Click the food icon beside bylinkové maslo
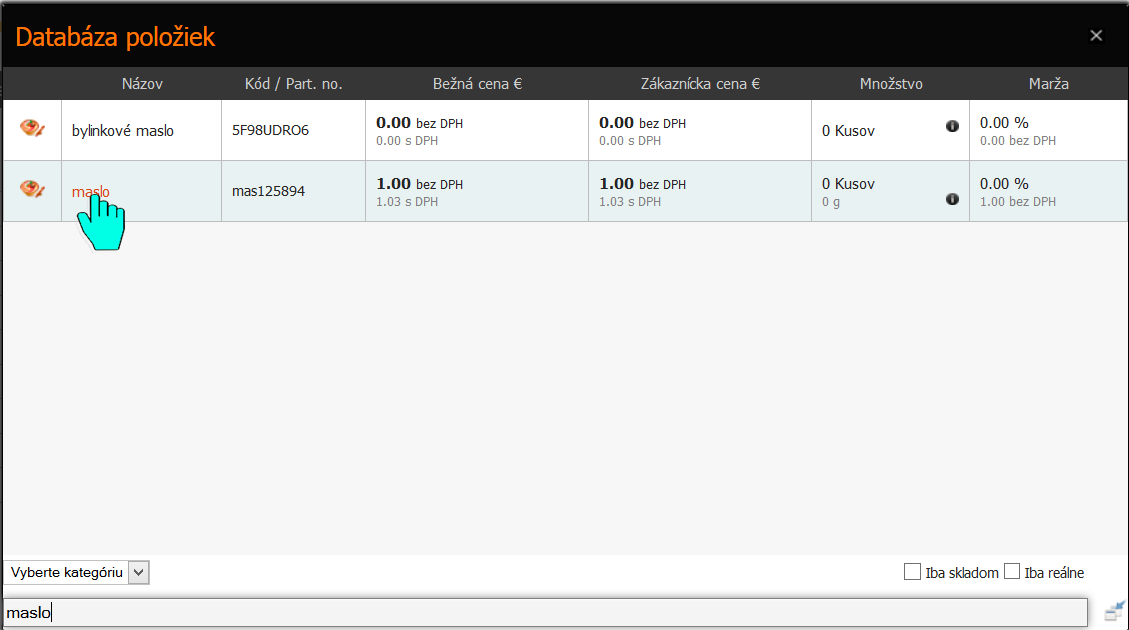The width and height of the screenshot is (1129, 630). [x=32, y=128]
